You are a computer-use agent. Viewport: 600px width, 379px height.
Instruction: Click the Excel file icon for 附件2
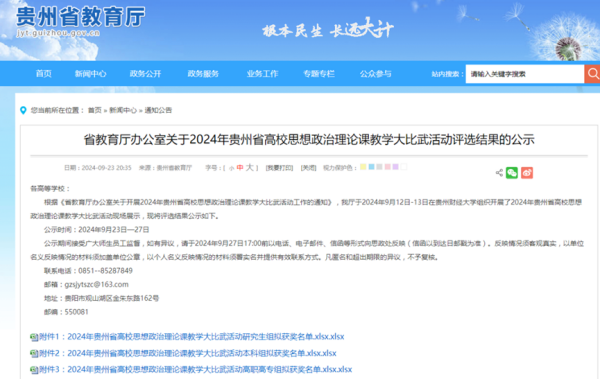[34, 354]
